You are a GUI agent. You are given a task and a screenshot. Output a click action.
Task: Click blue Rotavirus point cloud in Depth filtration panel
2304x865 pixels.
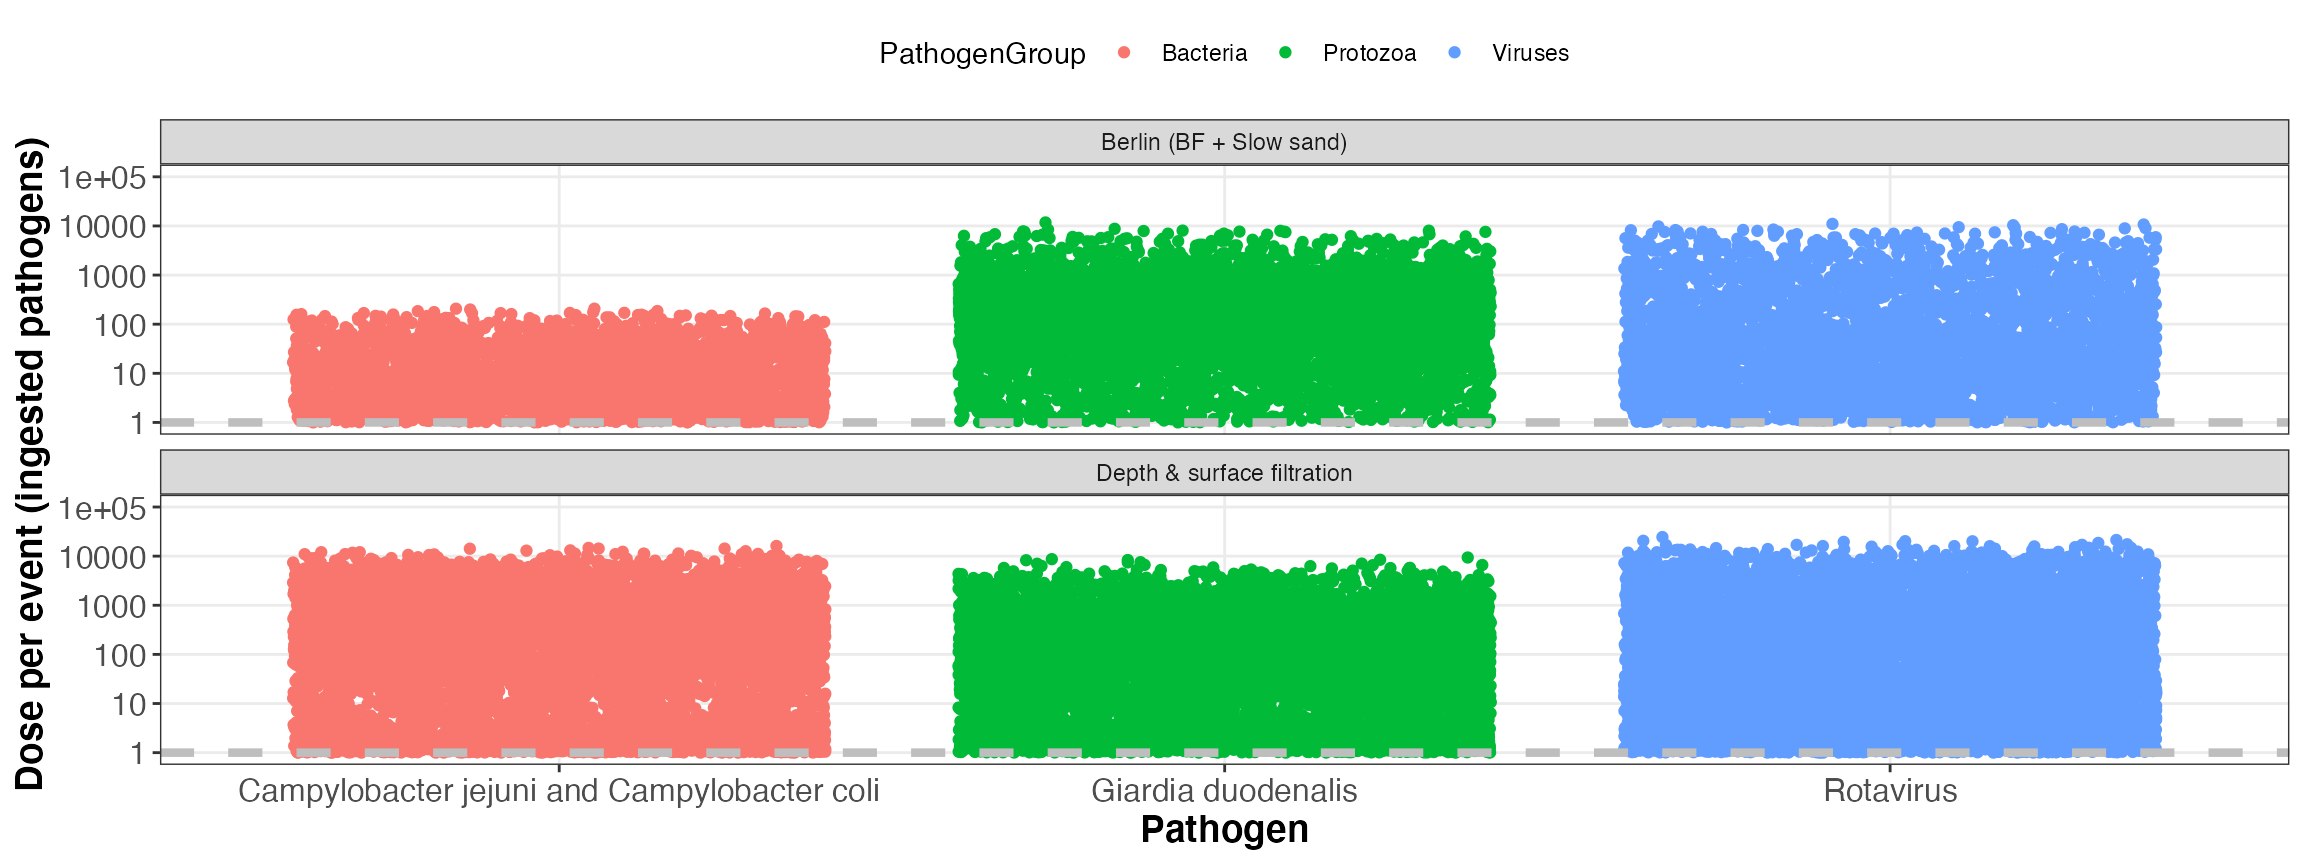(x=1890, y=647)
